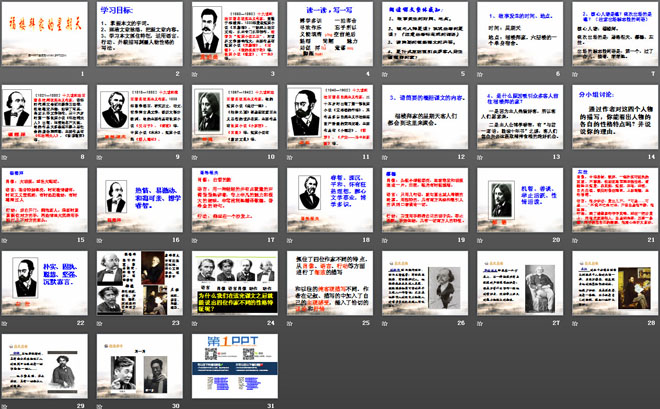Screen dimensions: 660x409
Task: Select slide 18 thumbnail
Action: 330,200
